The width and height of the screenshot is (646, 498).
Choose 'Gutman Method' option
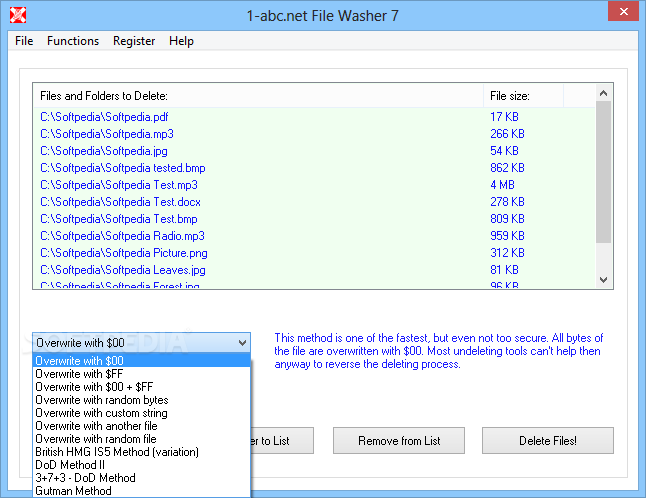[x=141, y=491]
